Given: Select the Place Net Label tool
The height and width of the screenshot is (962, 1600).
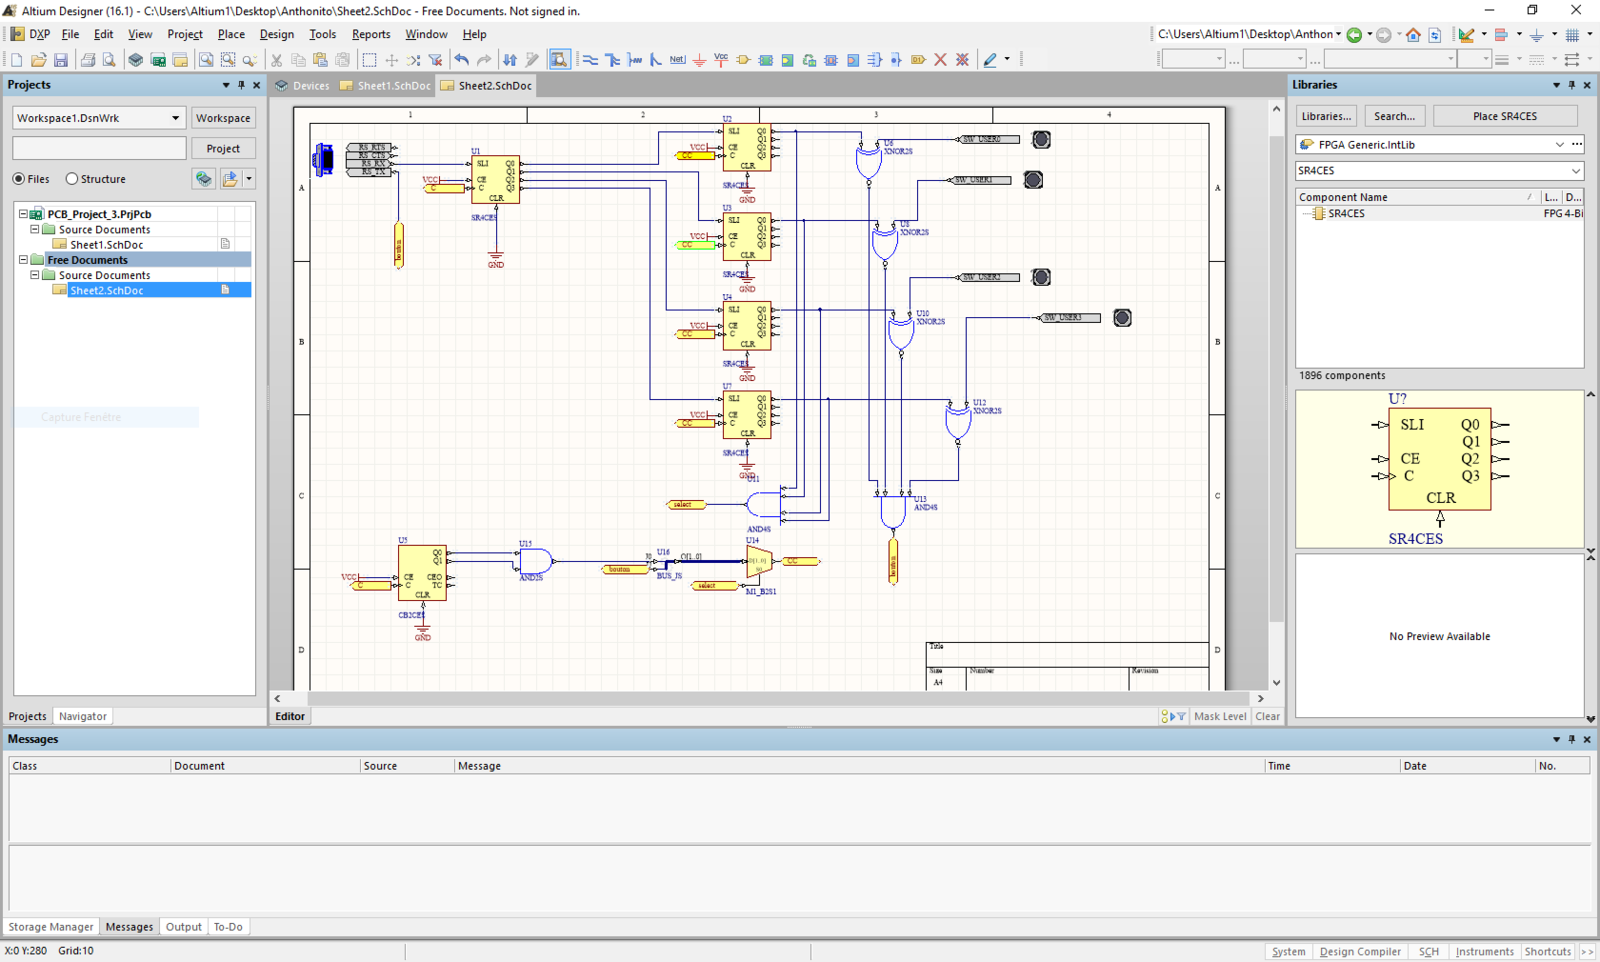Looking at the screenshot, I should pyautogui.click(x=677, y=60).
